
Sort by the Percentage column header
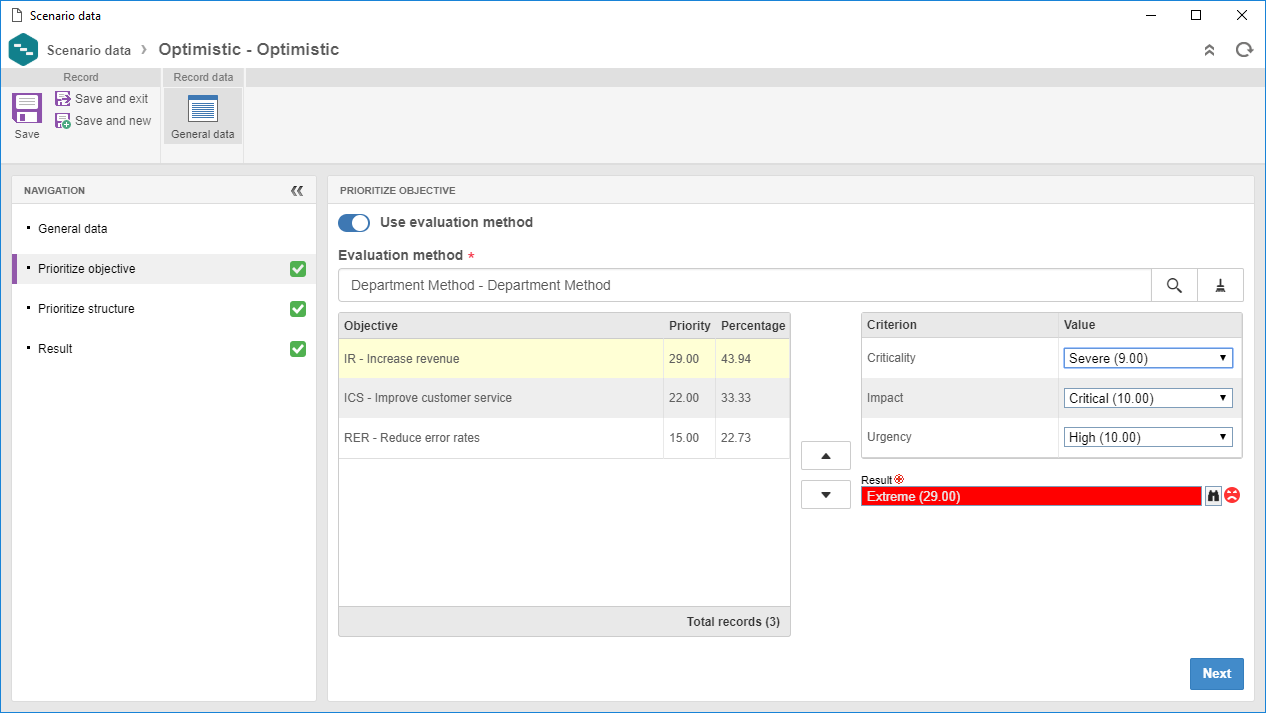(753, 326)
